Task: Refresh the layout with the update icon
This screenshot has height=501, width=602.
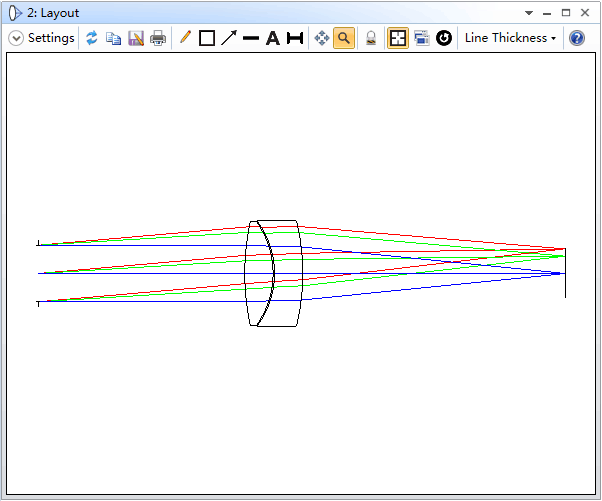Action: [92, 38]
